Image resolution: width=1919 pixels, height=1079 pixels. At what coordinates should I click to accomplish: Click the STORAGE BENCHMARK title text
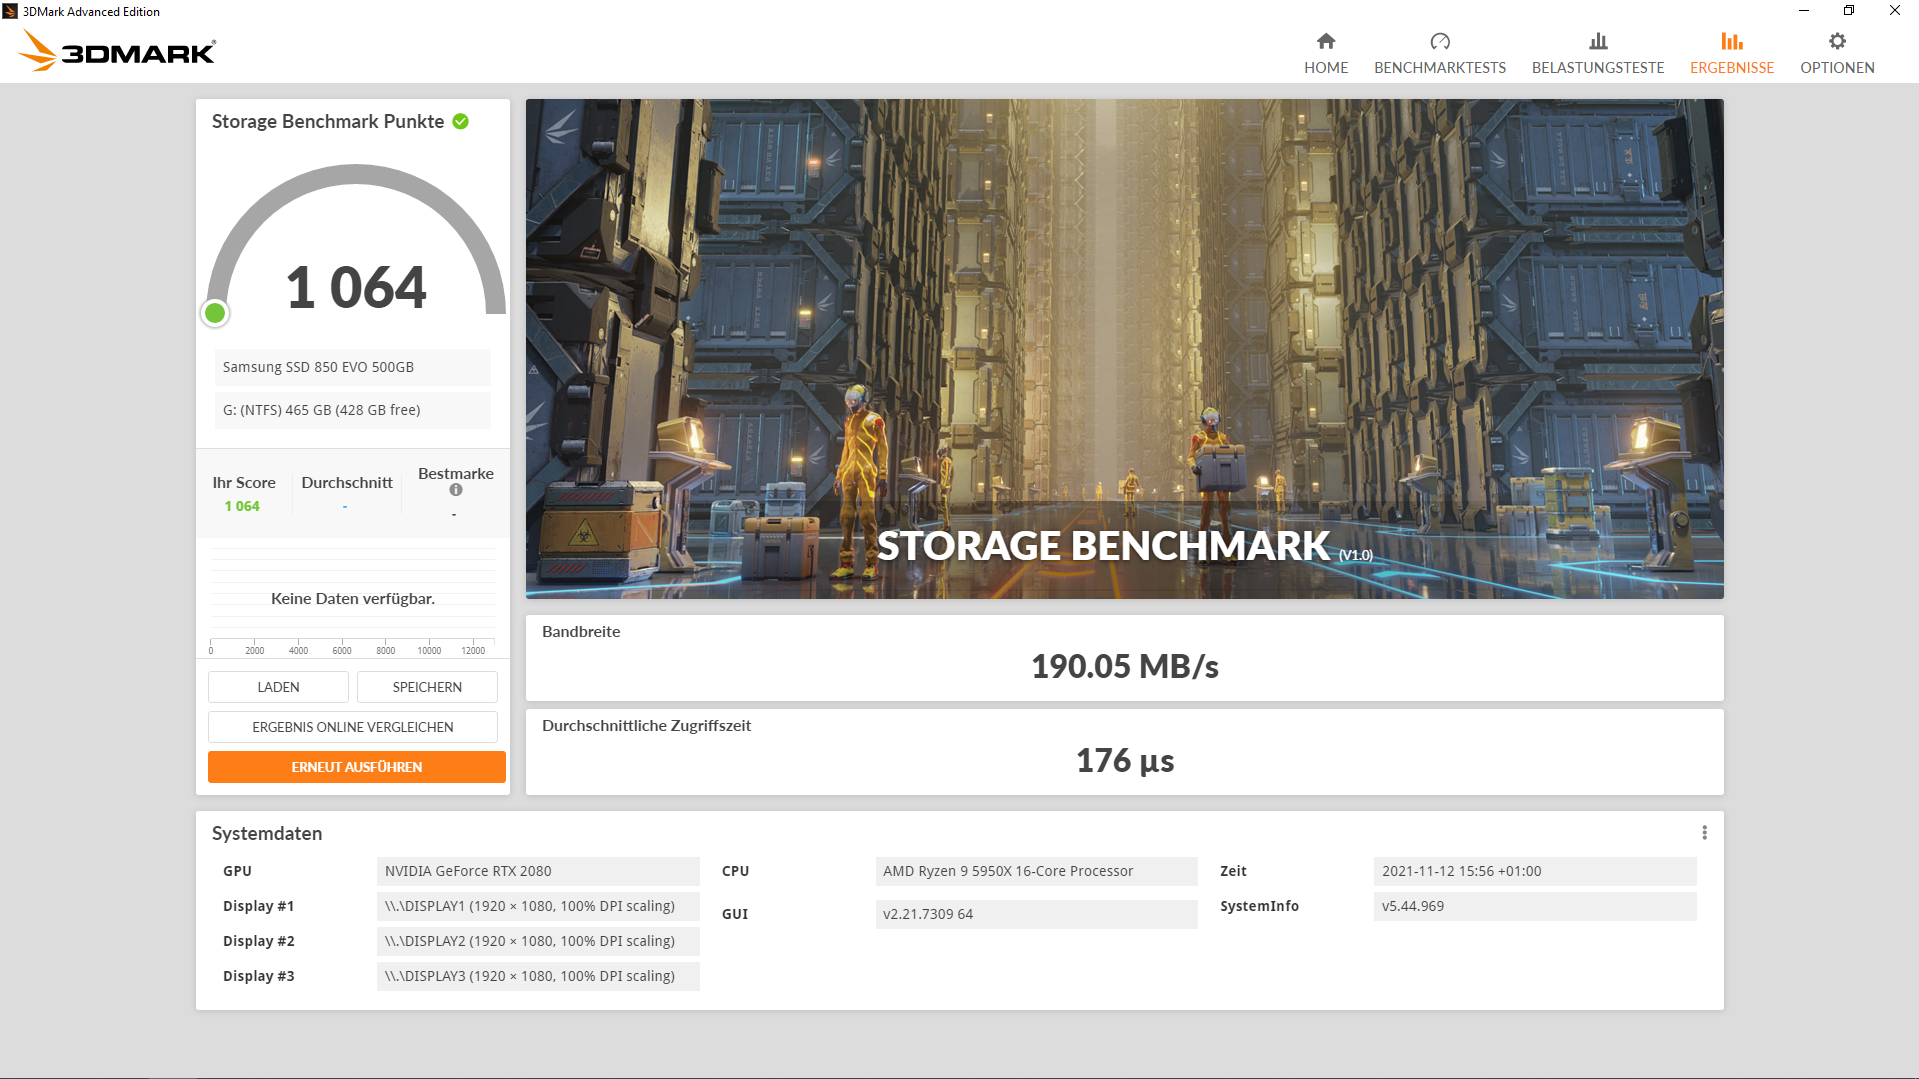point(1103,546)
